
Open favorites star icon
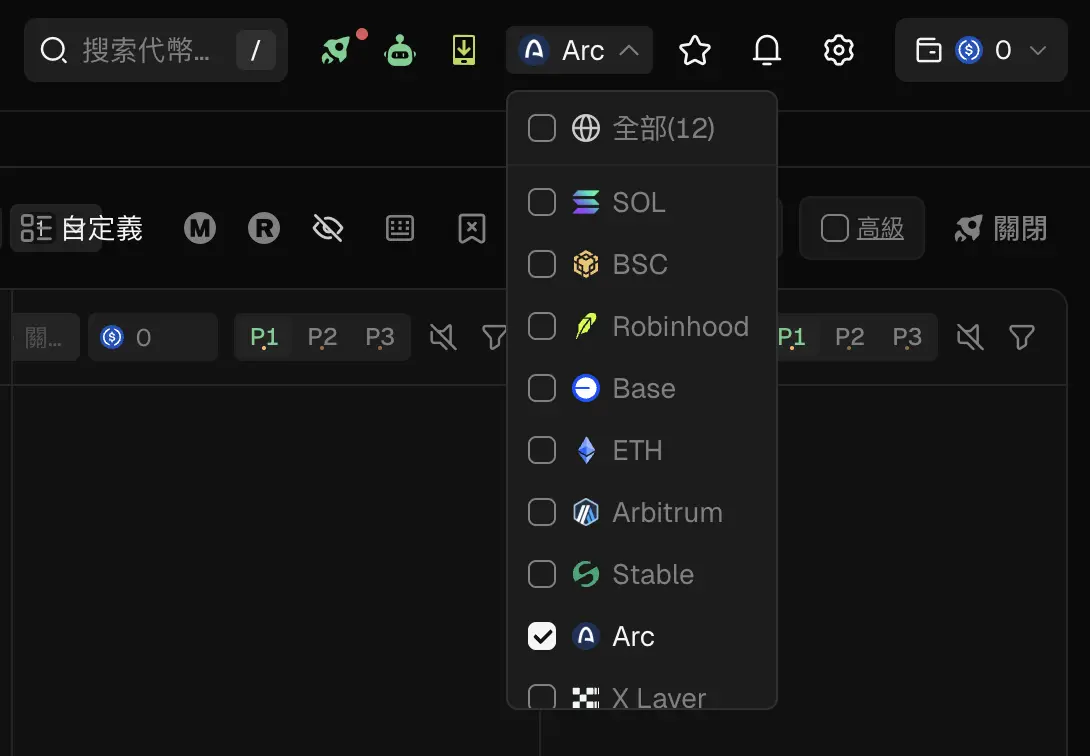coord(694,50)
